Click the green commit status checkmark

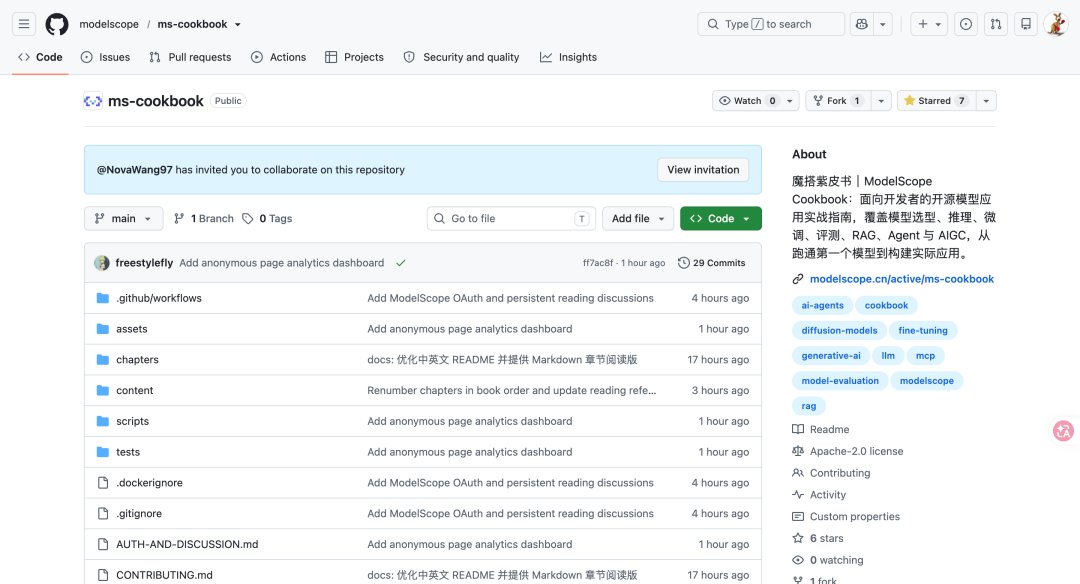pos(401,263)
